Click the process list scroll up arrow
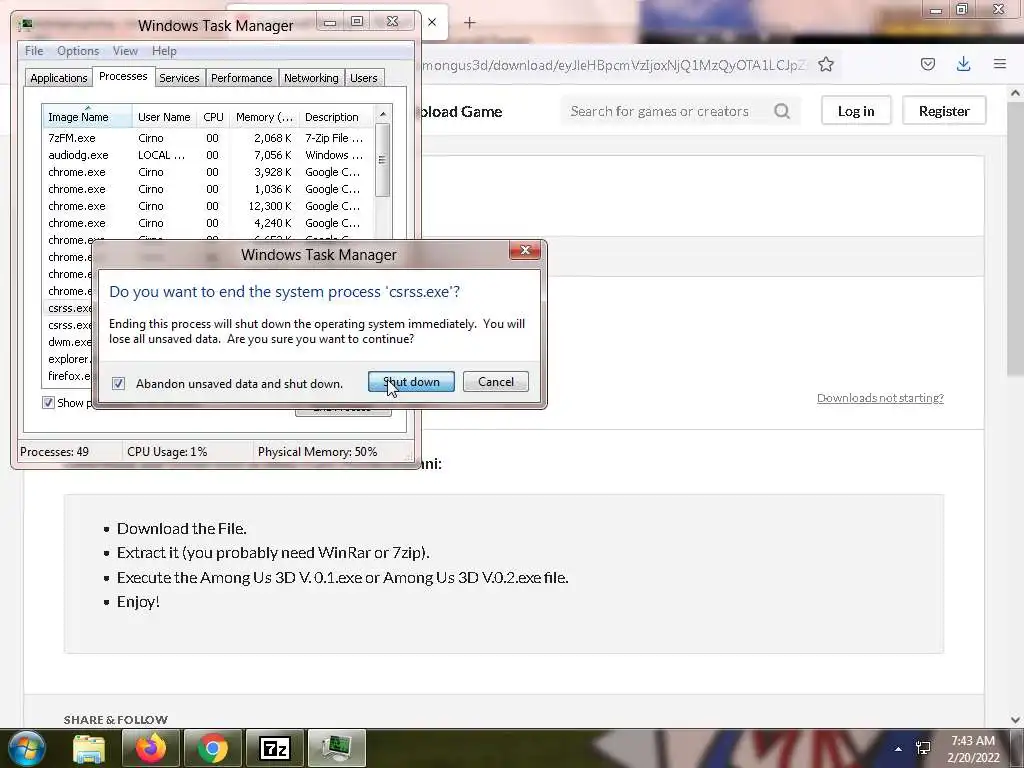Image resolution: width=1024 pixels, height=768 pixels. pos(383,114)
